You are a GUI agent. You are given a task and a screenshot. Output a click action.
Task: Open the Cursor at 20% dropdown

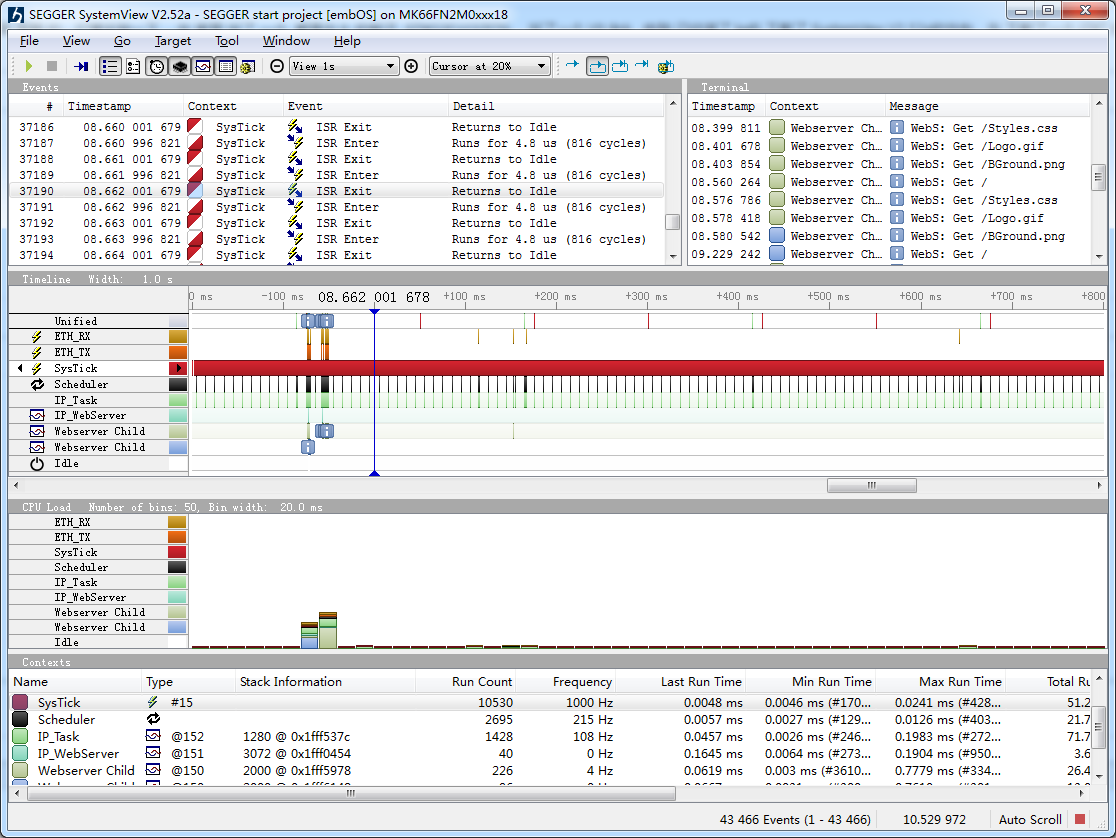(x=489, y=66)
